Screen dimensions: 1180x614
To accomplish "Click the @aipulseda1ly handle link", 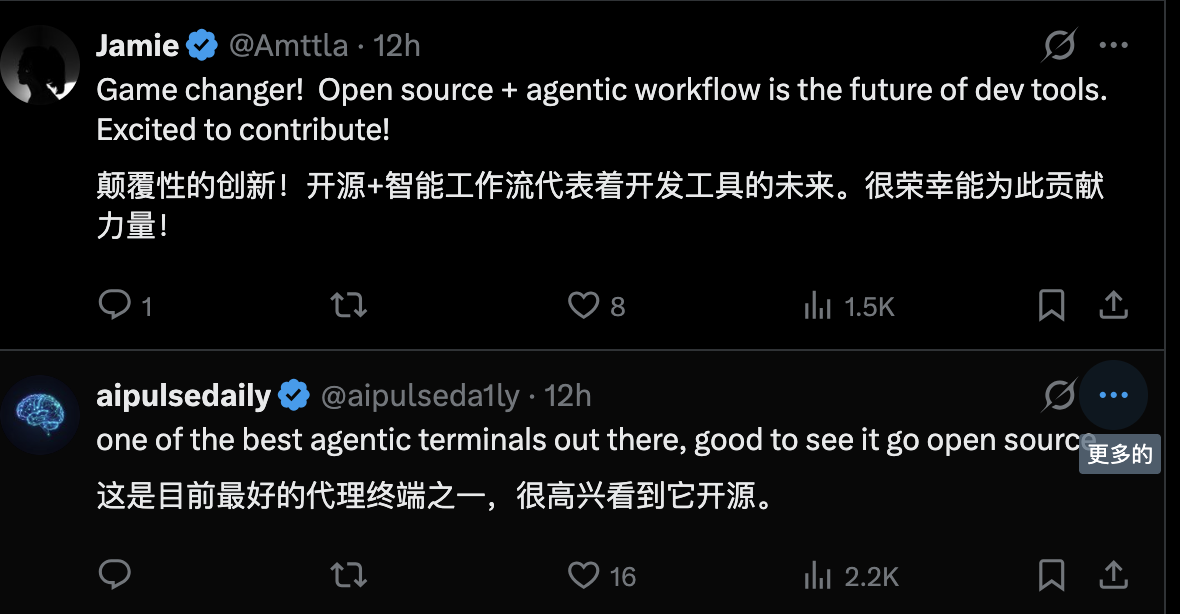I will (420, 396).
